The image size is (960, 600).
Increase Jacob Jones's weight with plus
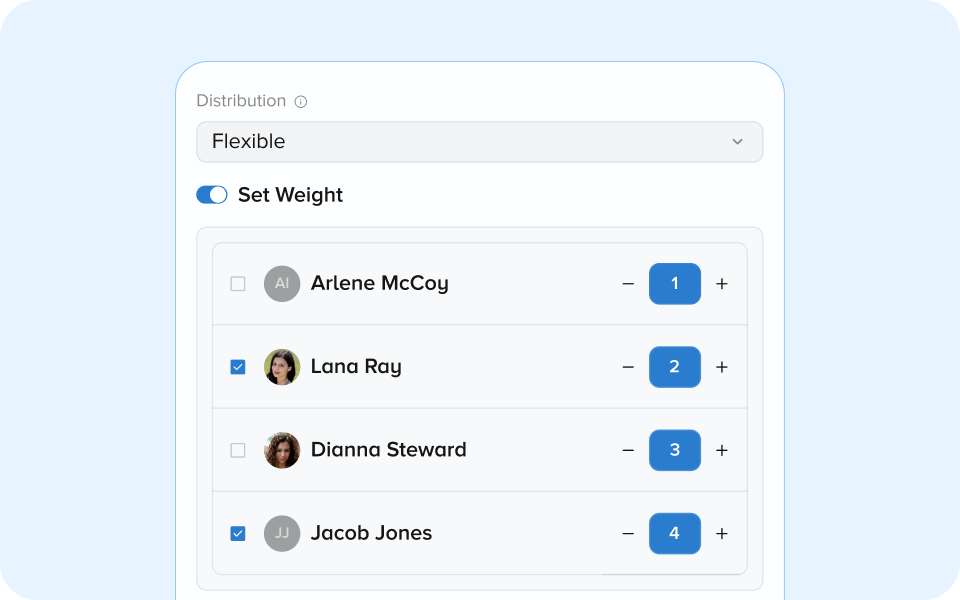pyautogui.click(x=722, y=534)
